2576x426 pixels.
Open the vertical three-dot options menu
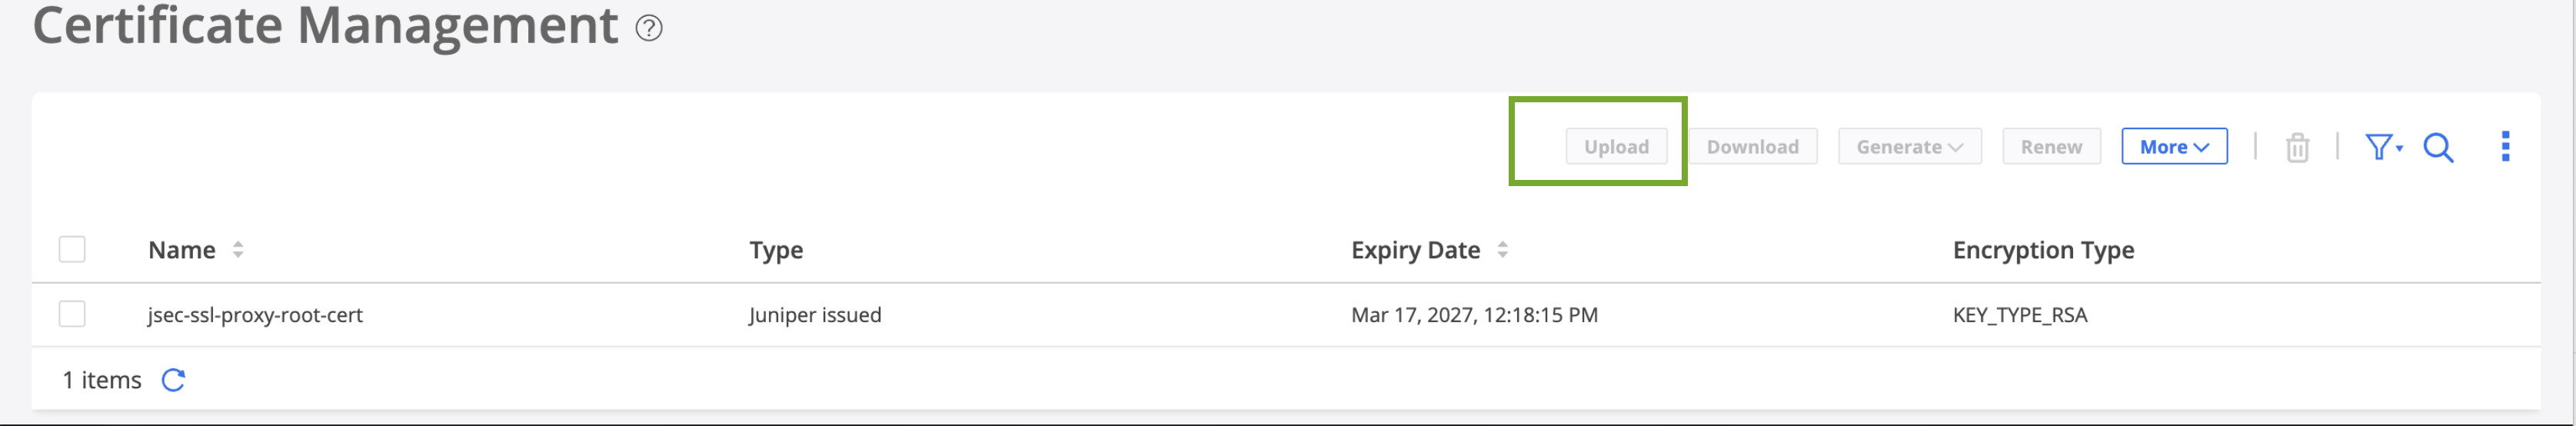(x=2505, y=146)
